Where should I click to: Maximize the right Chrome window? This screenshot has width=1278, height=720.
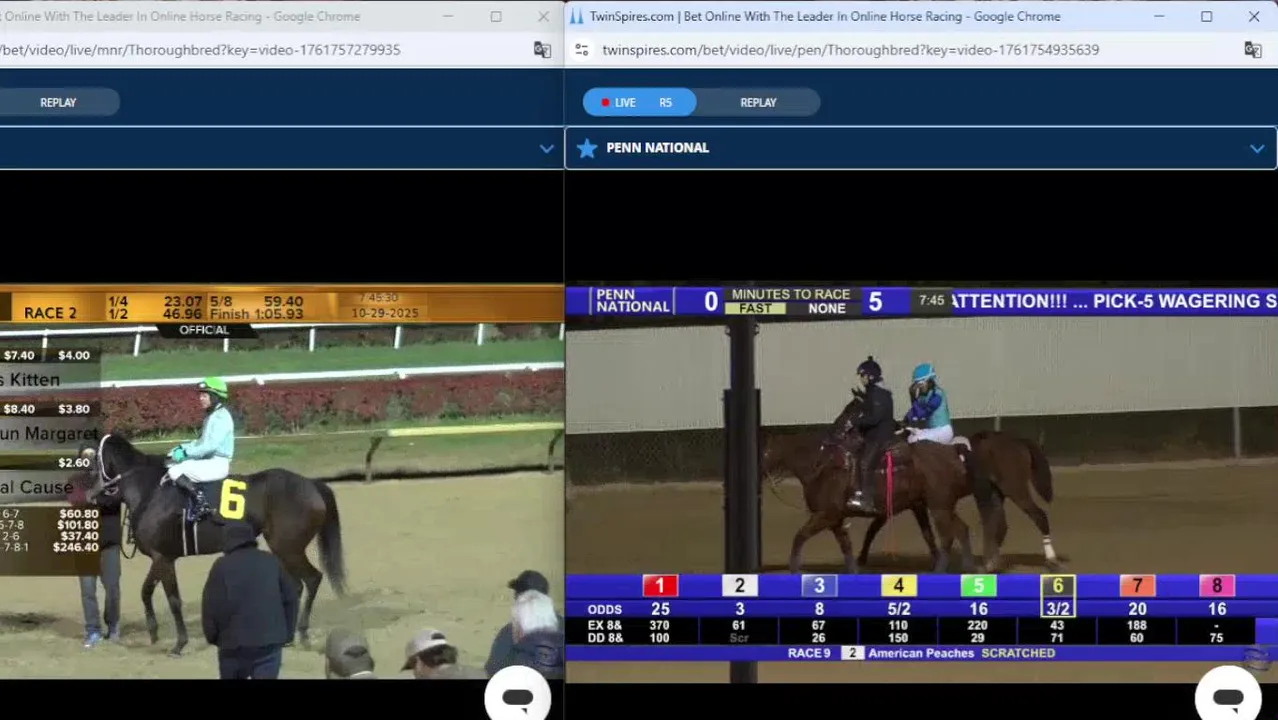point(1207,16)
